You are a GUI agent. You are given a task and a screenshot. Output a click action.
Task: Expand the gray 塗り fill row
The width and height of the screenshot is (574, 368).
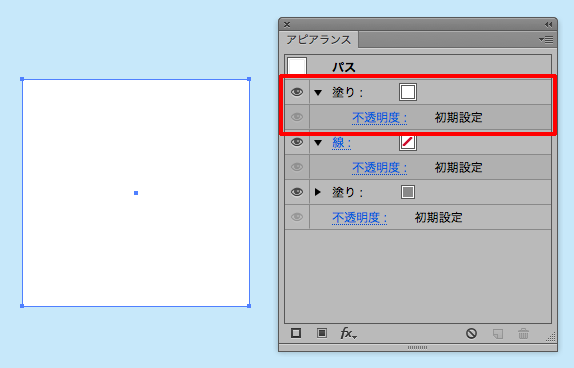(318, 192)
